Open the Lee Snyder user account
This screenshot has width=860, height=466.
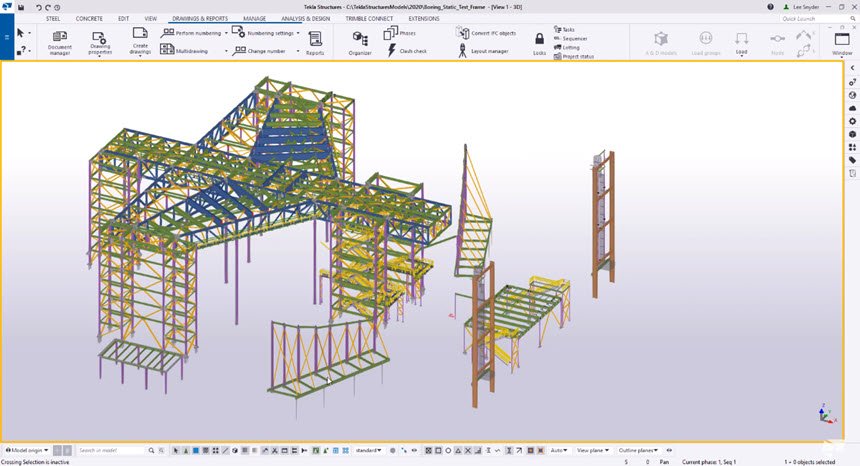(801, 7)
